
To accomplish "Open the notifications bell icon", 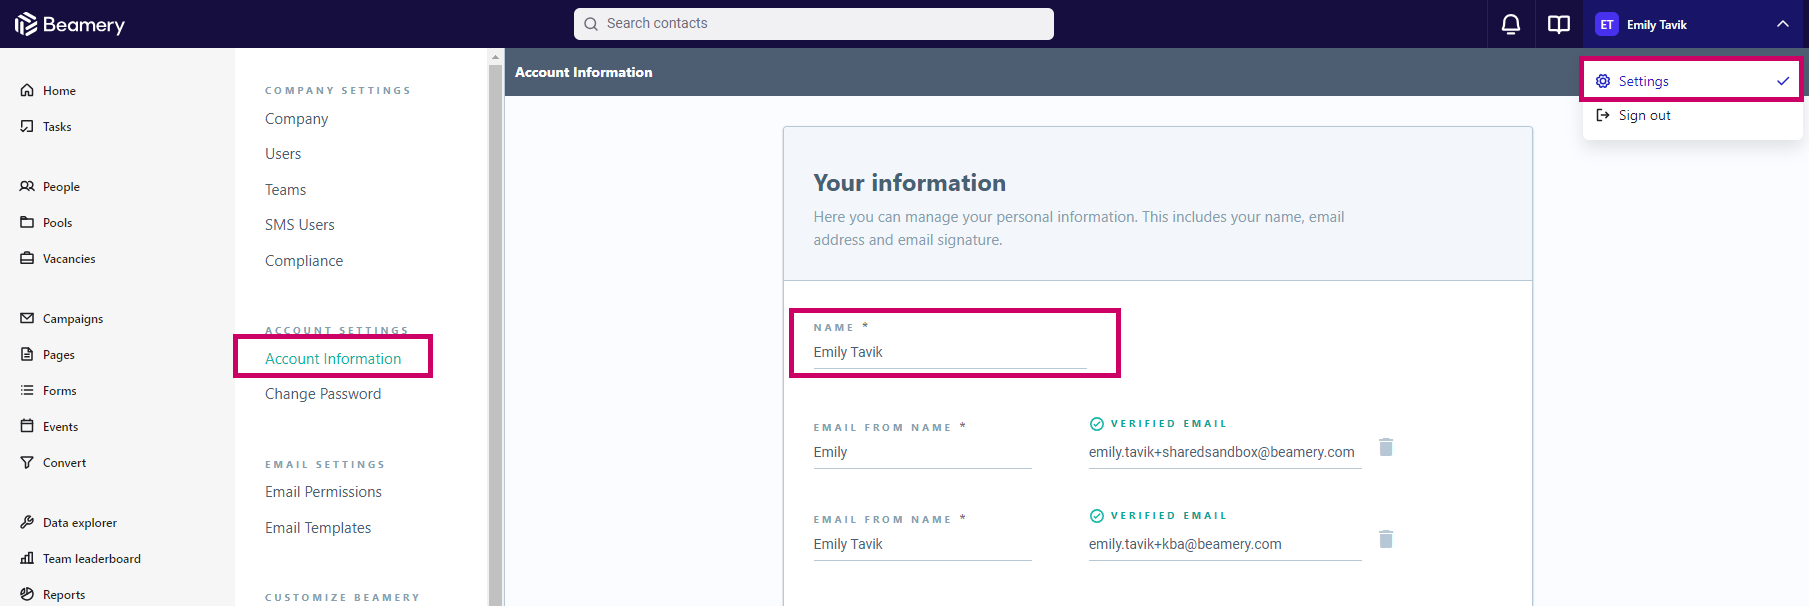I will tap(1510, 24).
